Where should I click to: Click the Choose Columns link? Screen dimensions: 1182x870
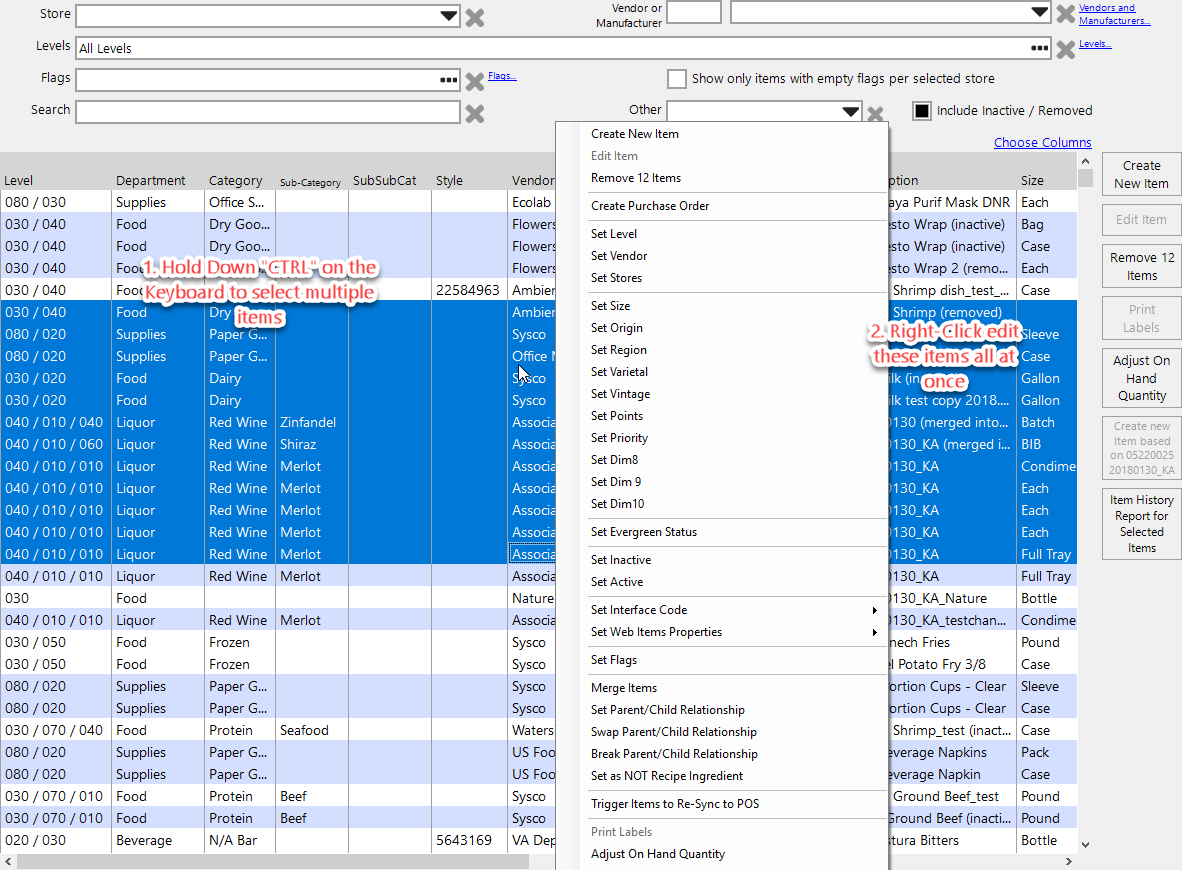click(x=1042, y=143)
